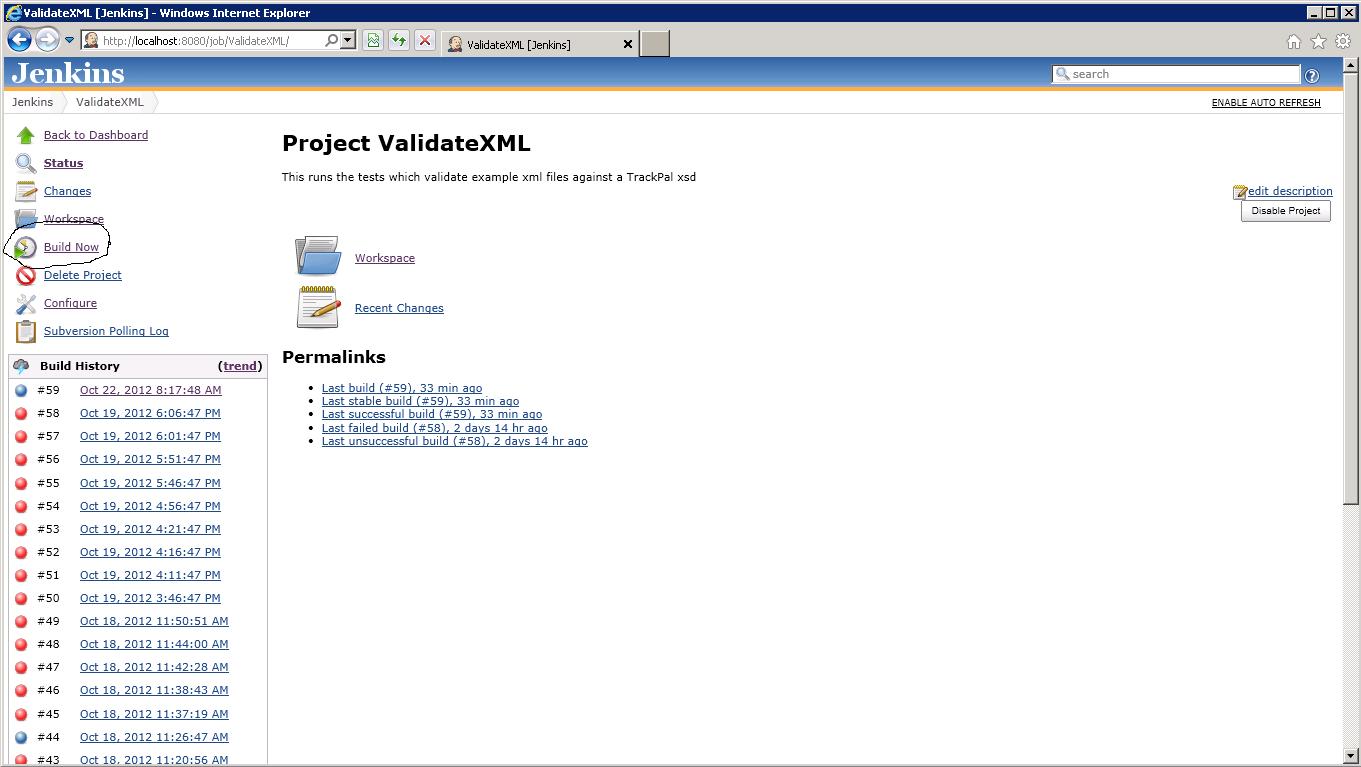
Task: Open the address bar dropdown arrow
Action: tap(348, 41)
